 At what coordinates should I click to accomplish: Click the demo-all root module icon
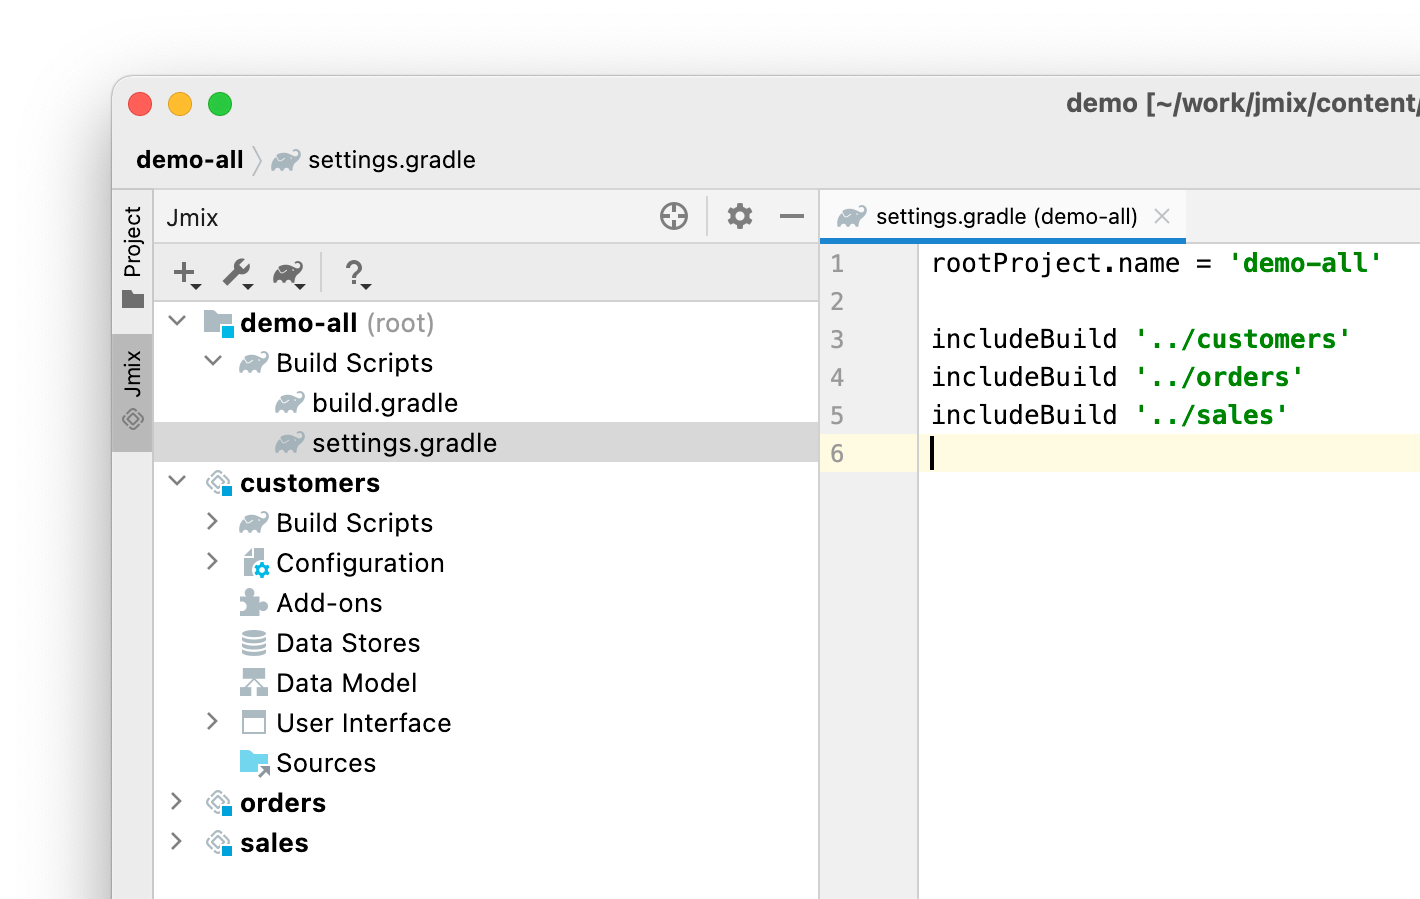tap(218, 323)
